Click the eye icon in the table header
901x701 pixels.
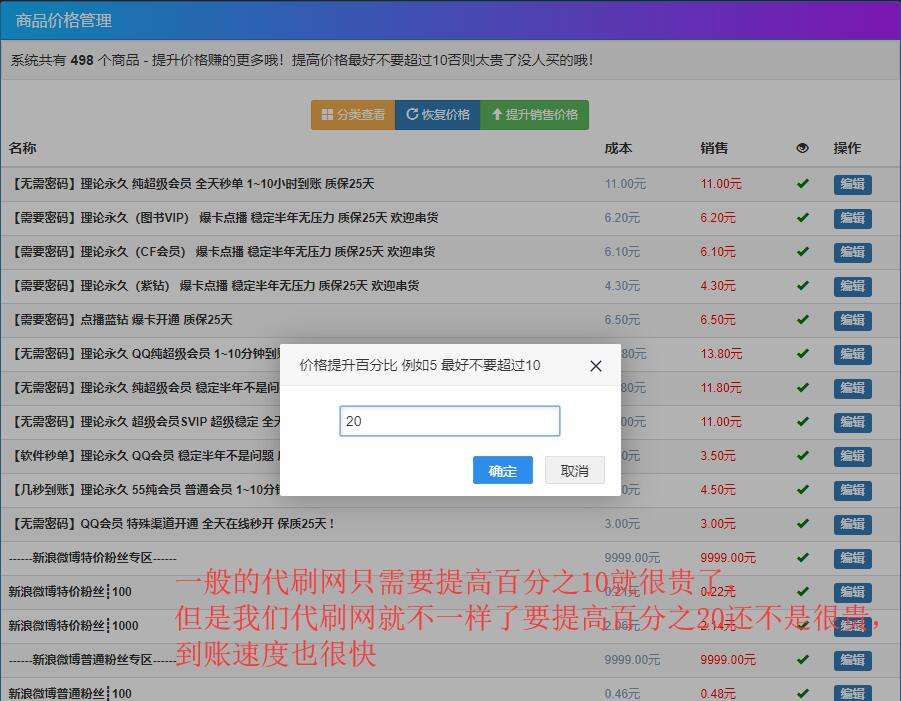point(803,148)
